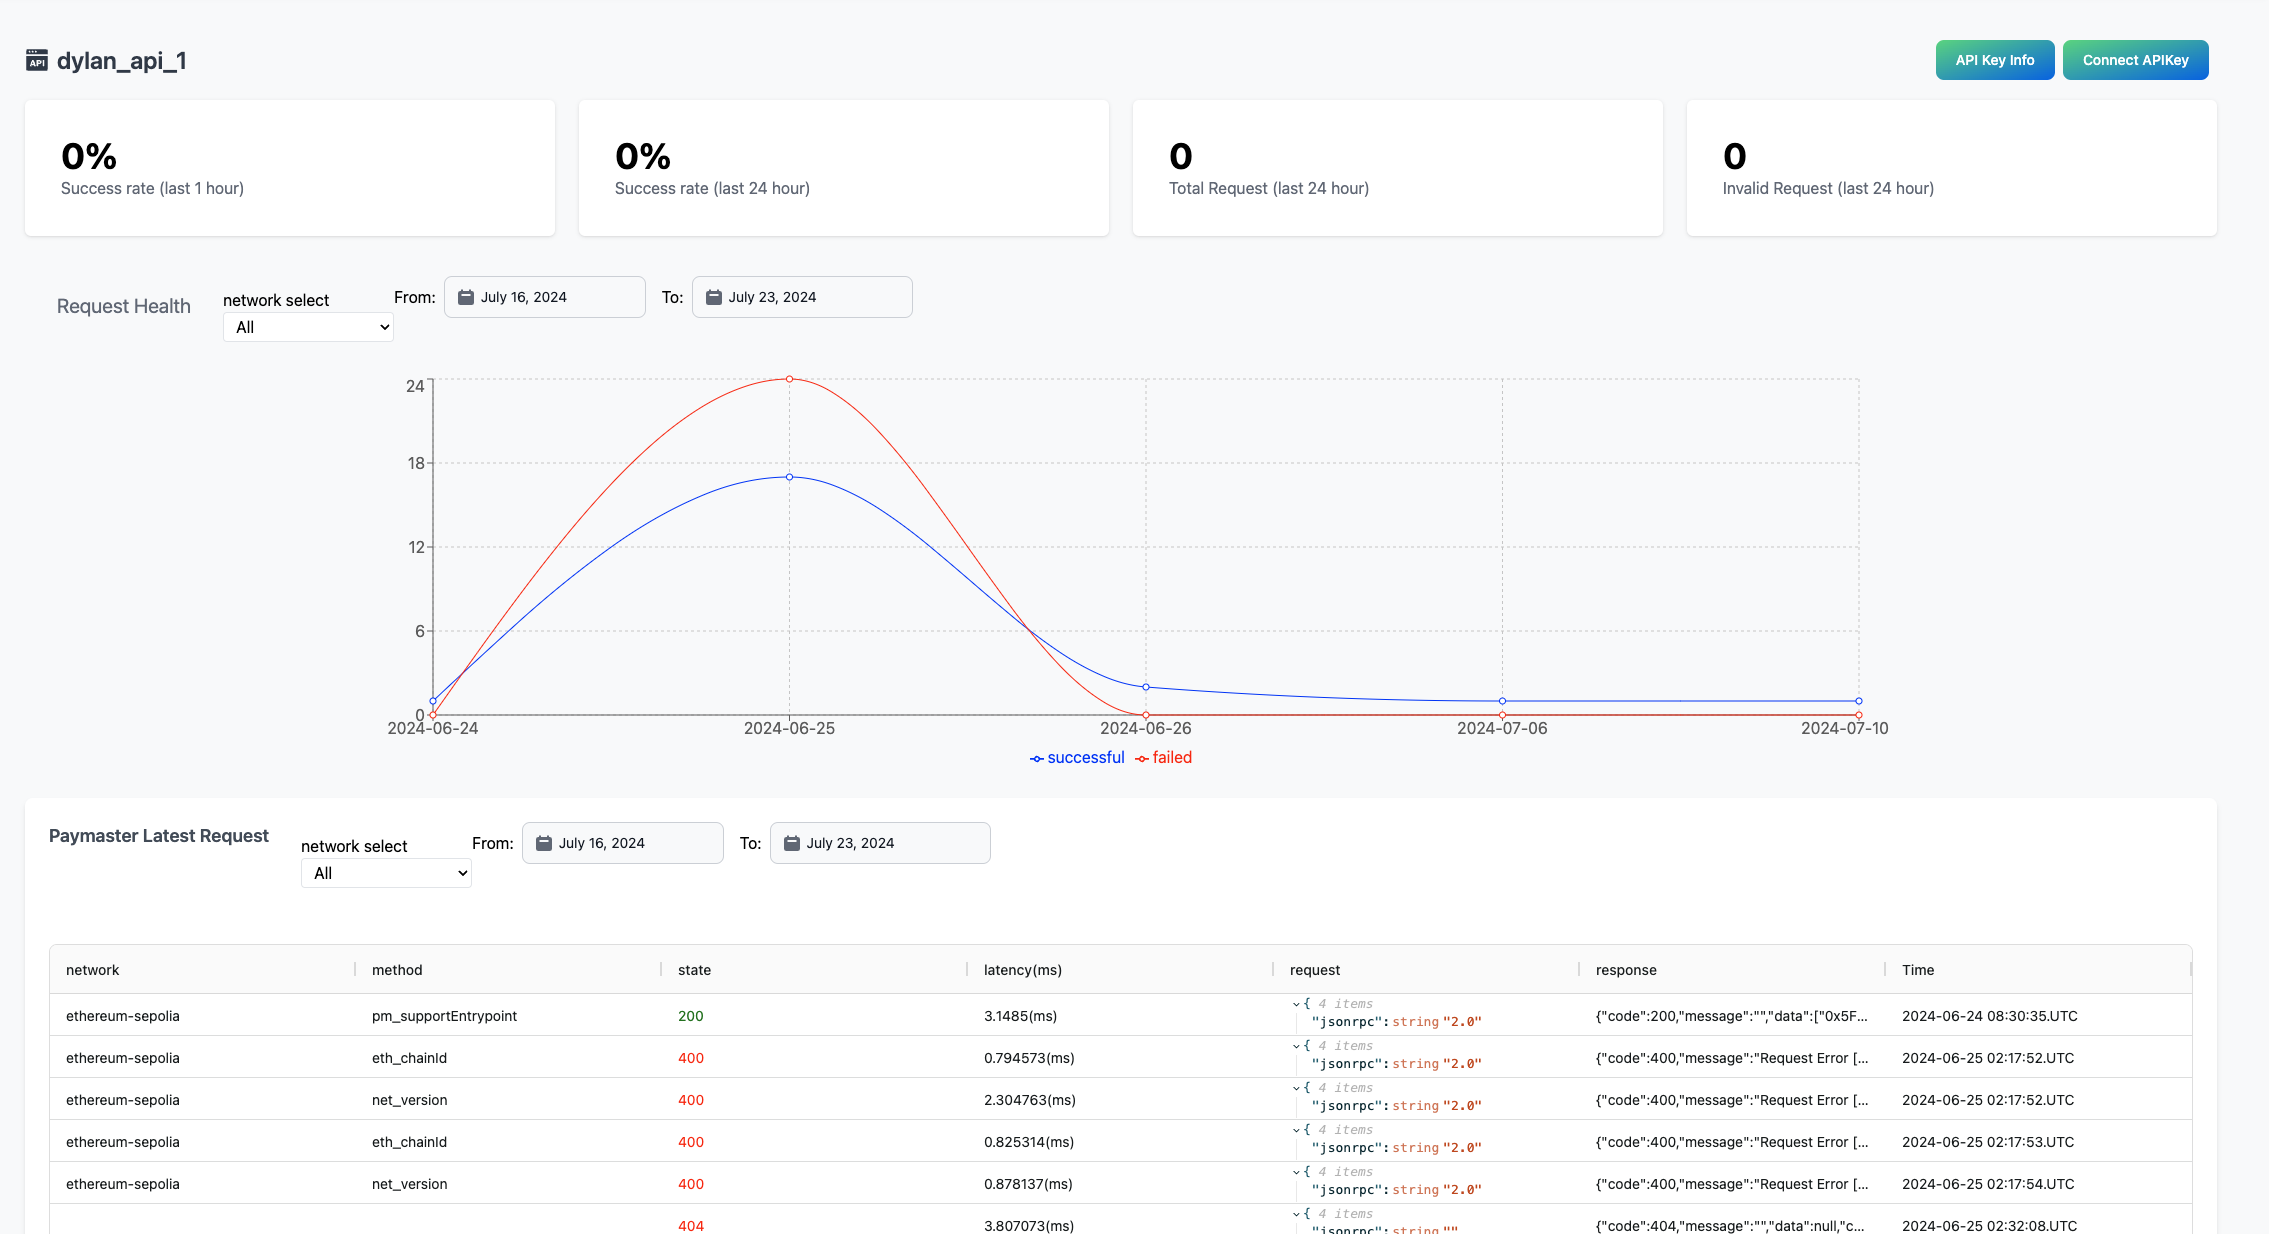This screenshot has width=2269, height=1234.
Task: Click the Request Health heading
Action: pyautogui.click(x=124, y=306)
